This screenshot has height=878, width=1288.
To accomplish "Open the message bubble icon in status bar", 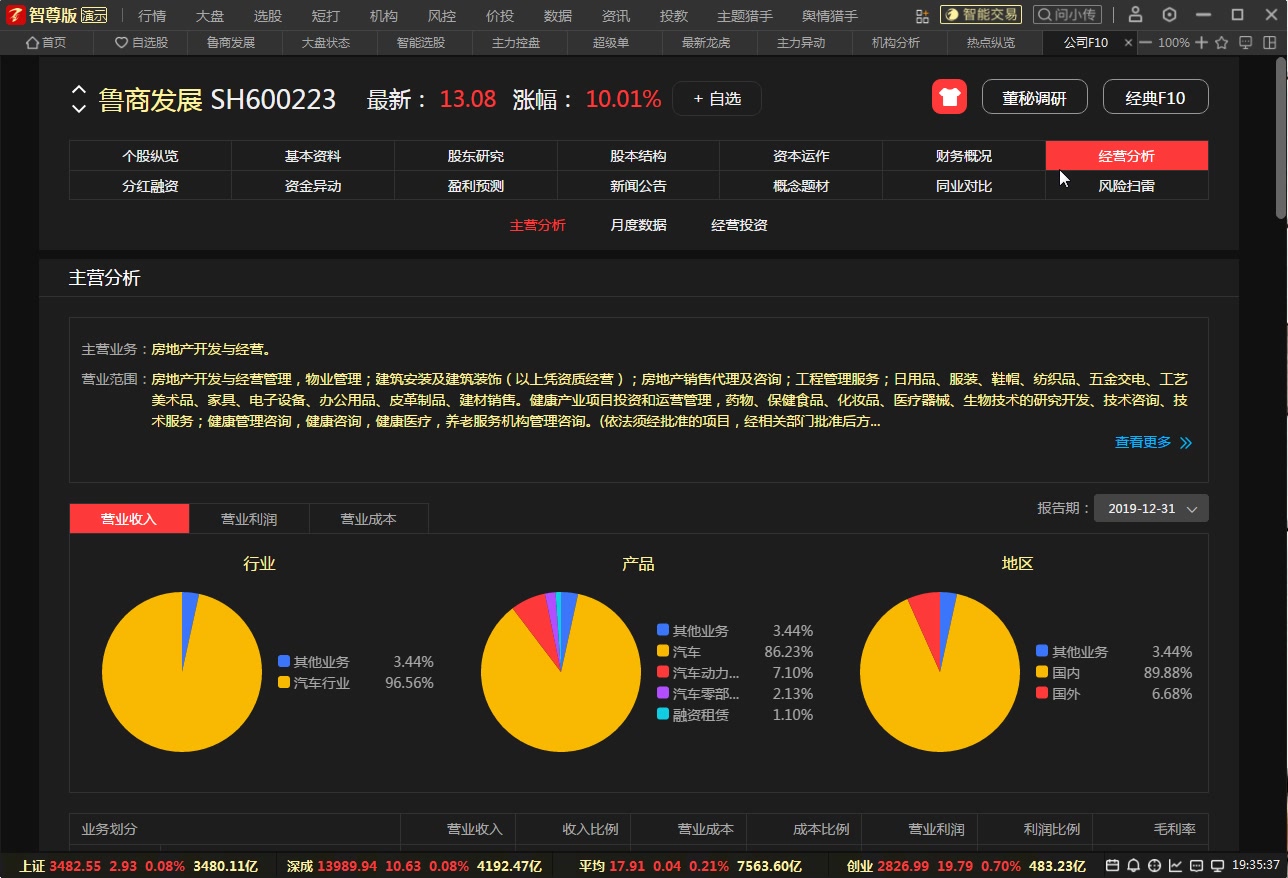I will pyautogui.click(x=1196, y=866).
